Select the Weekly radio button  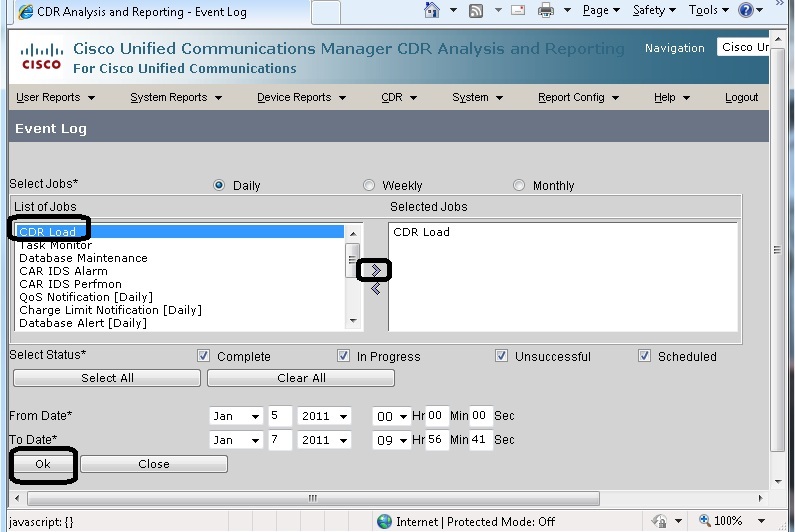coord(369,185)
